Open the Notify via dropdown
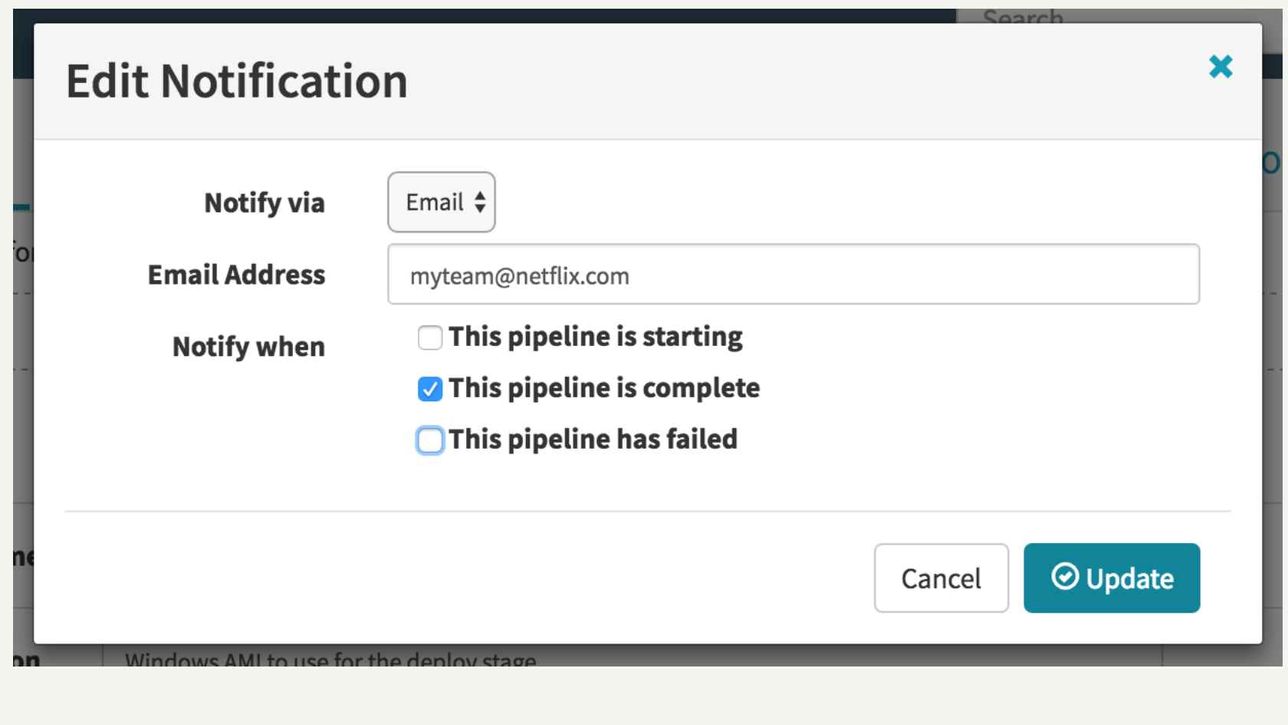The image size is (1288, 725). pyautogui.click(x=441, y=202)
